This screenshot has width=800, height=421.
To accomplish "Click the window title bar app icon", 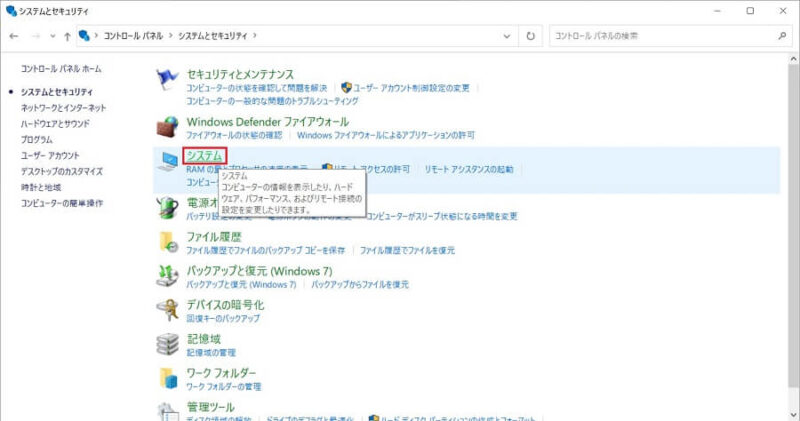I will 11,10.
